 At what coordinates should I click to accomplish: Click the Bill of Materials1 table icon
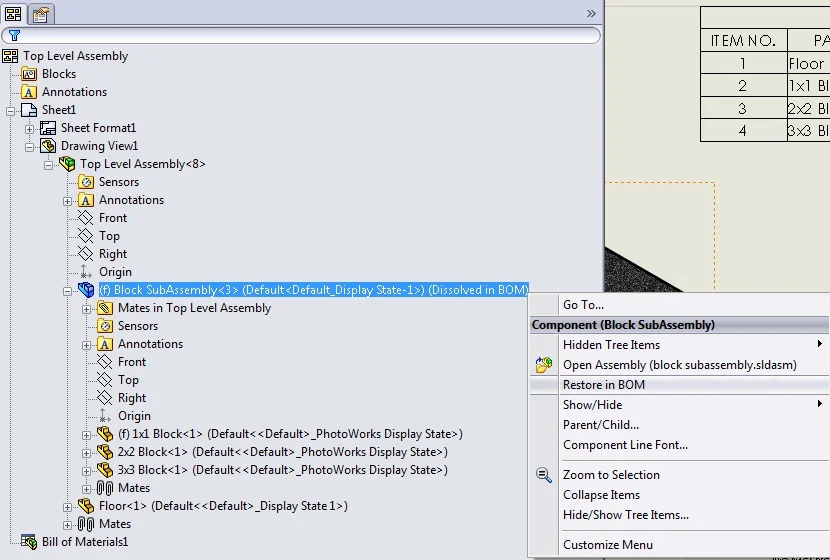[29, 542]
